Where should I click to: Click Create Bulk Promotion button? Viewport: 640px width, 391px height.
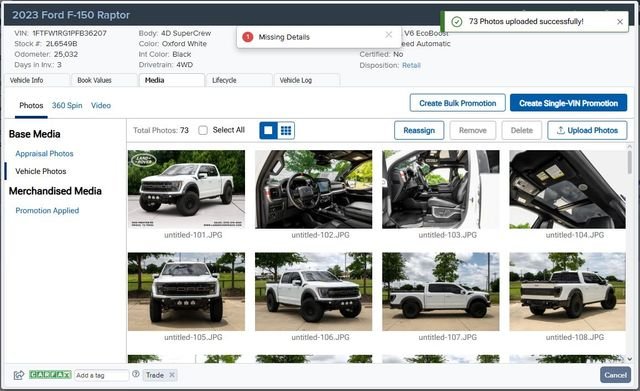[458, 103]
